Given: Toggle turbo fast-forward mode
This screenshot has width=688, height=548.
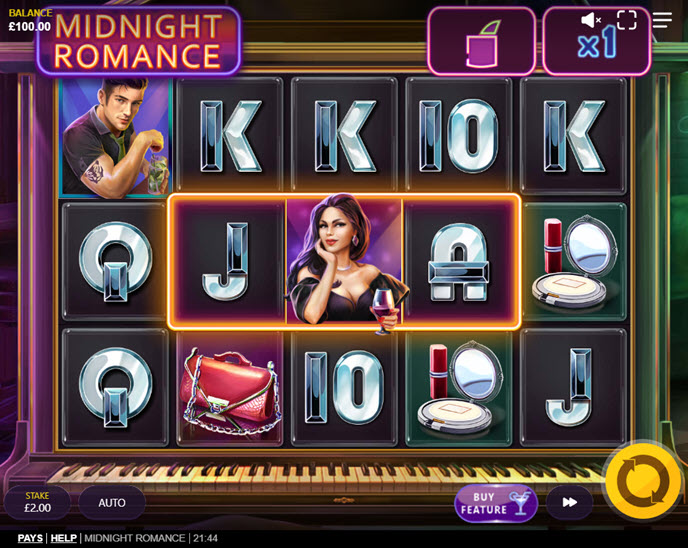Looking at the screenshot, I should (570, 502).
